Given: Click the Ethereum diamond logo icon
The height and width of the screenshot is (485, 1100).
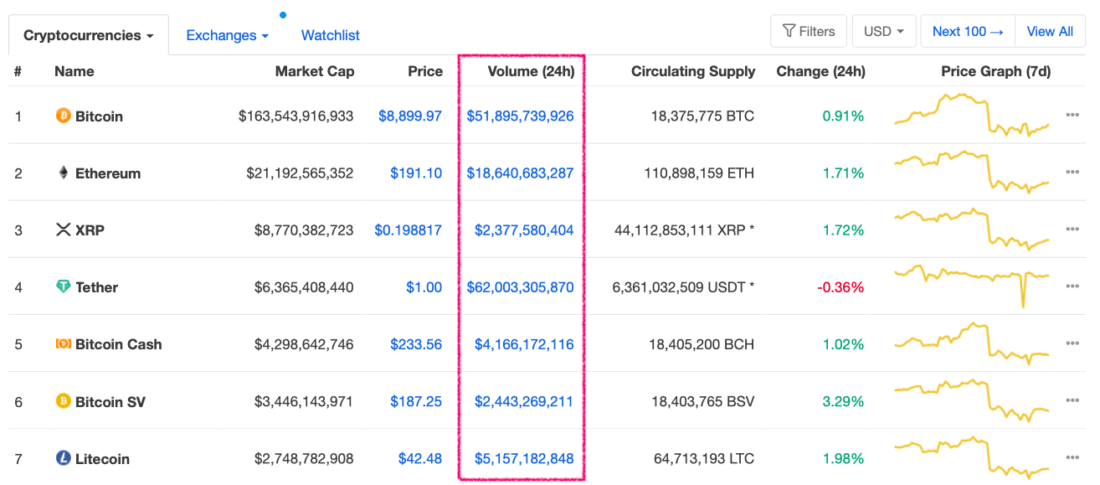Looking at the screenshot, I should point(63,173).
